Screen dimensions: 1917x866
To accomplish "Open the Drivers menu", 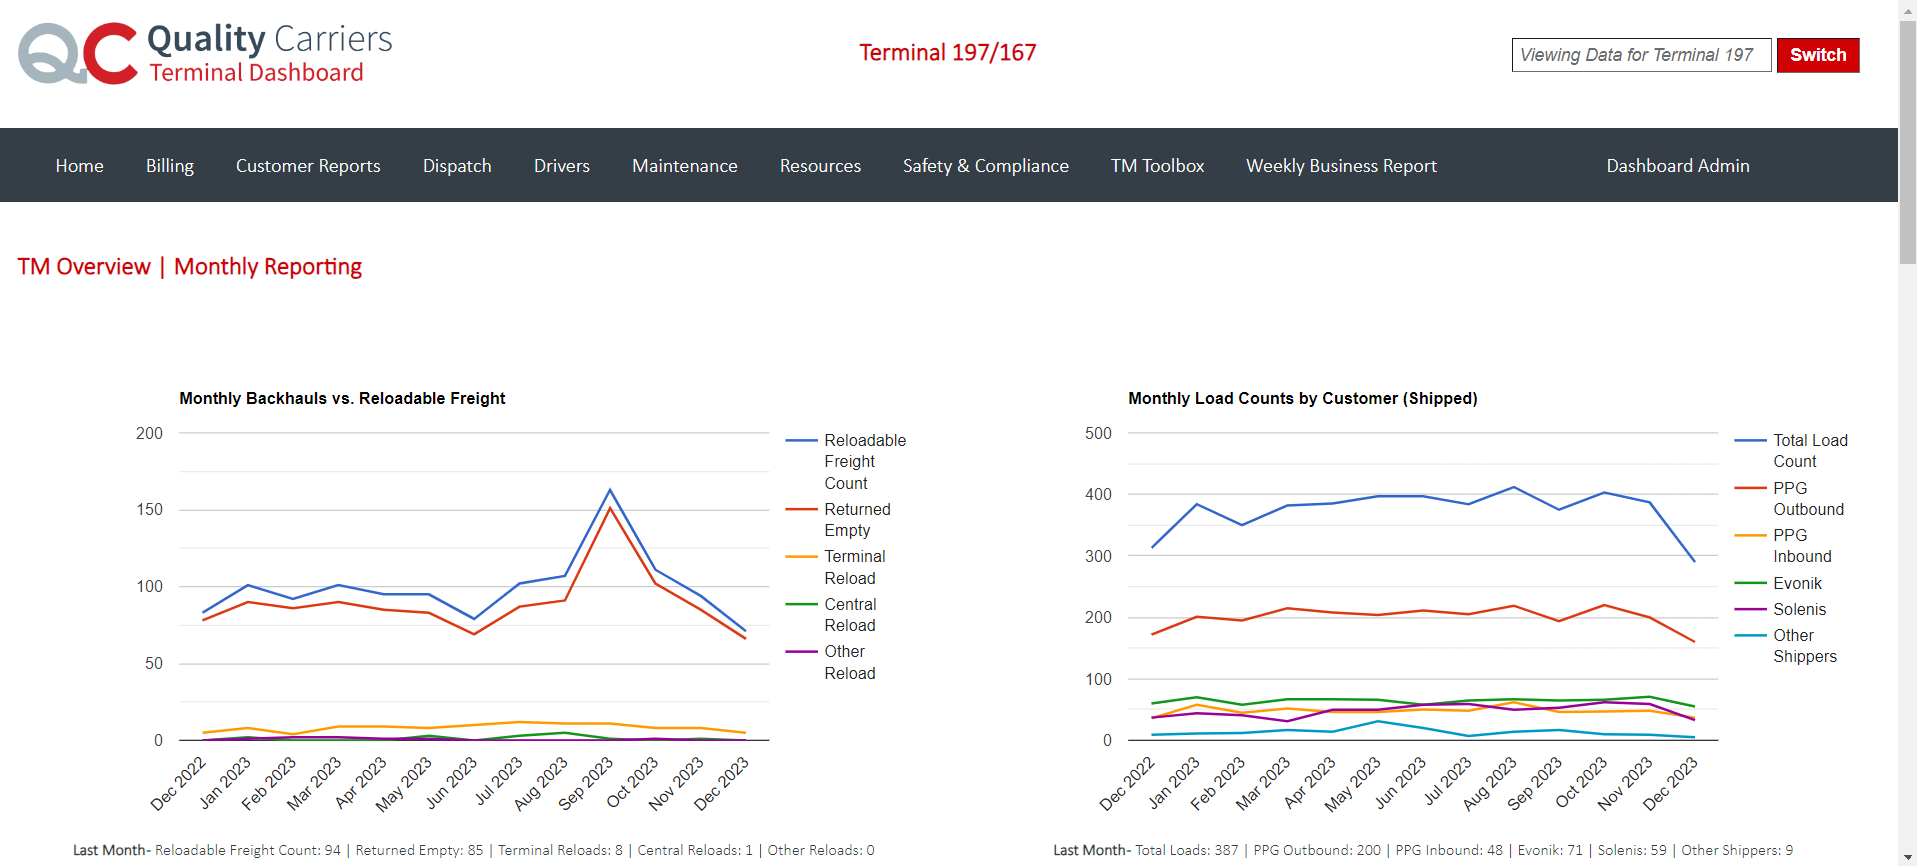I will pos(562,166).
